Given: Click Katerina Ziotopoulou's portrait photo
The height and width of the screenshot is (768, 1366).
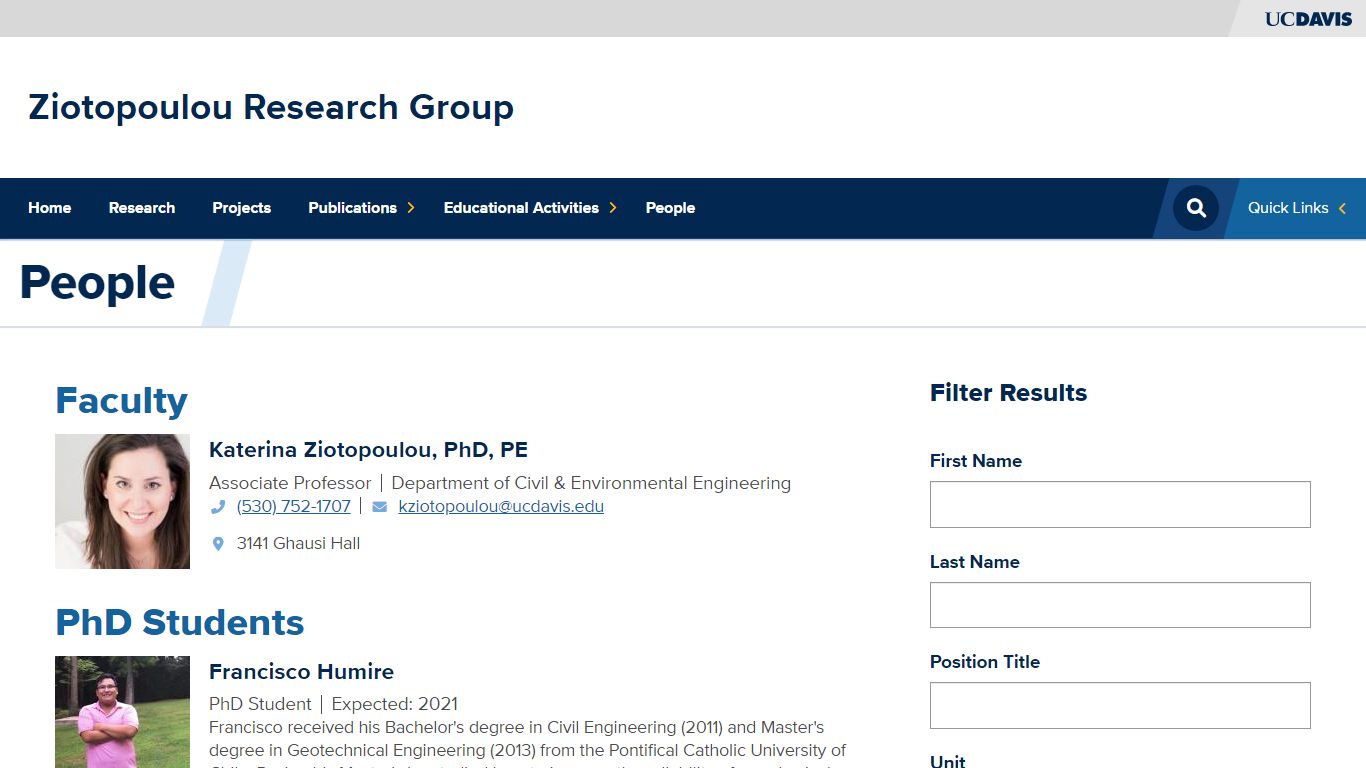Looking at the screenshot, I should pyautogui.click(x=122, y=501).
